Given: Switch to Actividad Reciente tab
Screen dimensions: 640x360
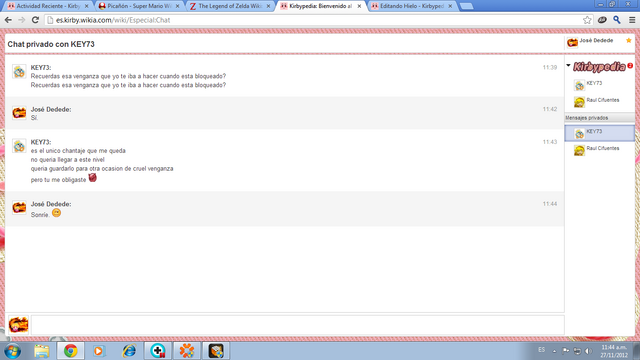Looking at the screenshot, I should (x=49, y=6).
